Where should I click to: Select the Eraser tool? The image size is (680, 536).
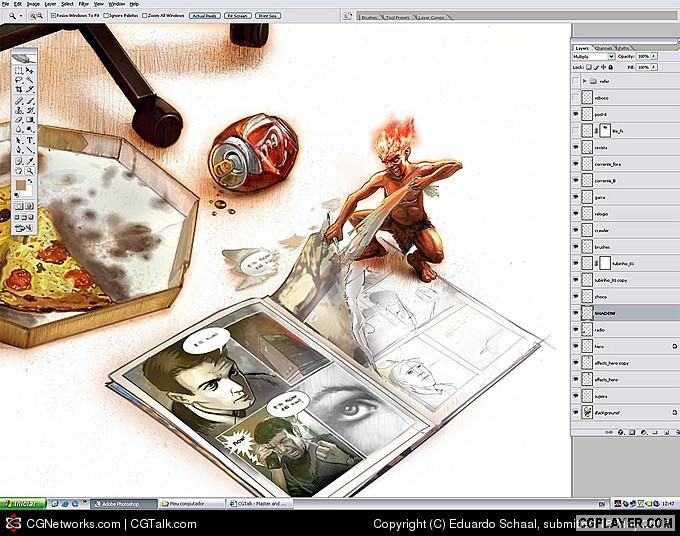(x=19, y=120)
